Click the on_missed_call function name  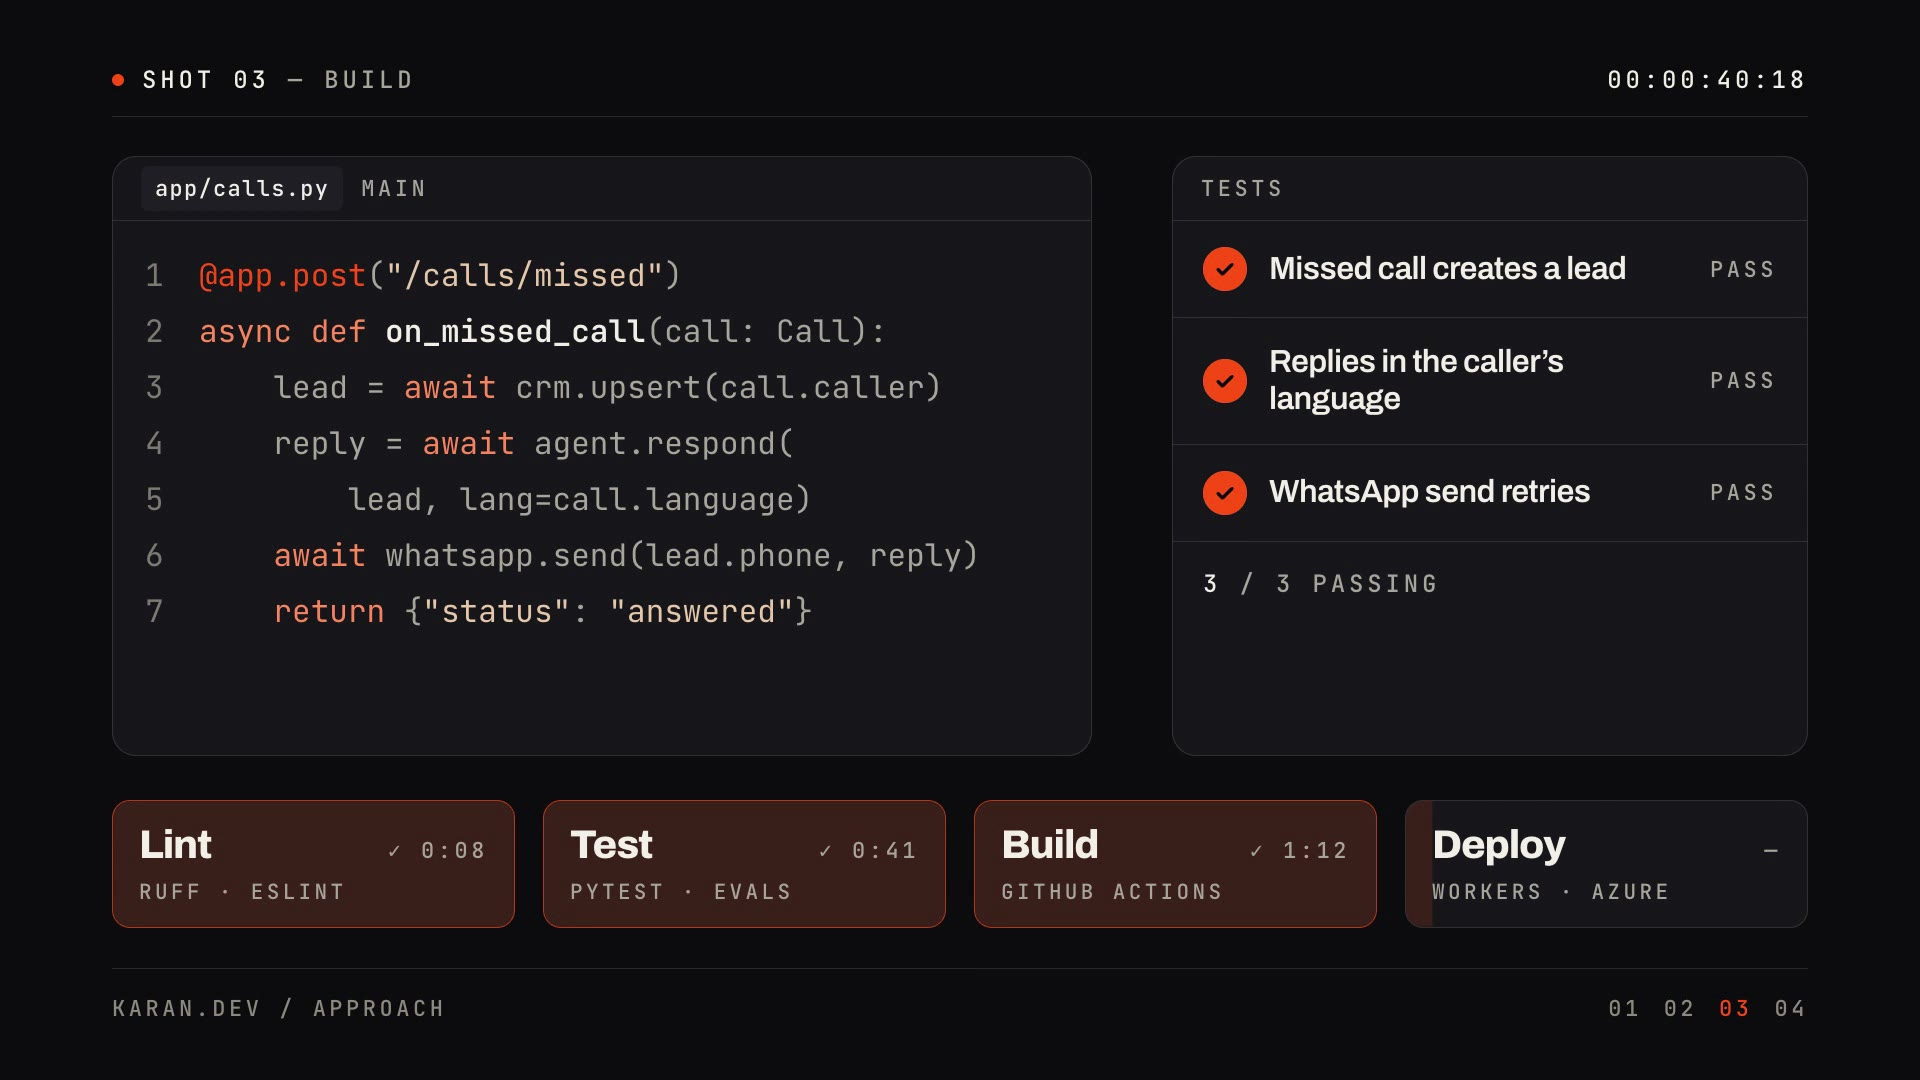coord(515,332)
